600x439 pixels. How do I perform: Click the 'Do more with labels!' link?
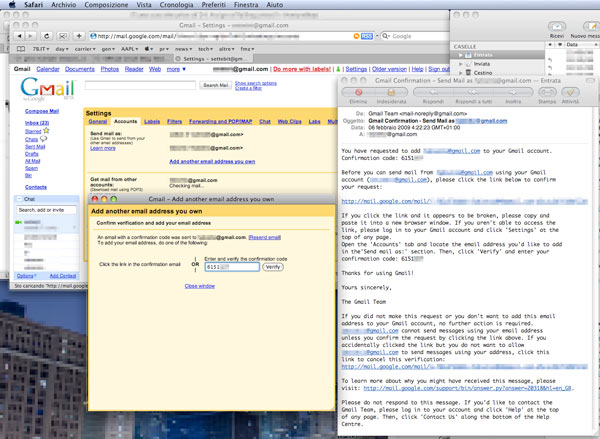click(302, 69)
